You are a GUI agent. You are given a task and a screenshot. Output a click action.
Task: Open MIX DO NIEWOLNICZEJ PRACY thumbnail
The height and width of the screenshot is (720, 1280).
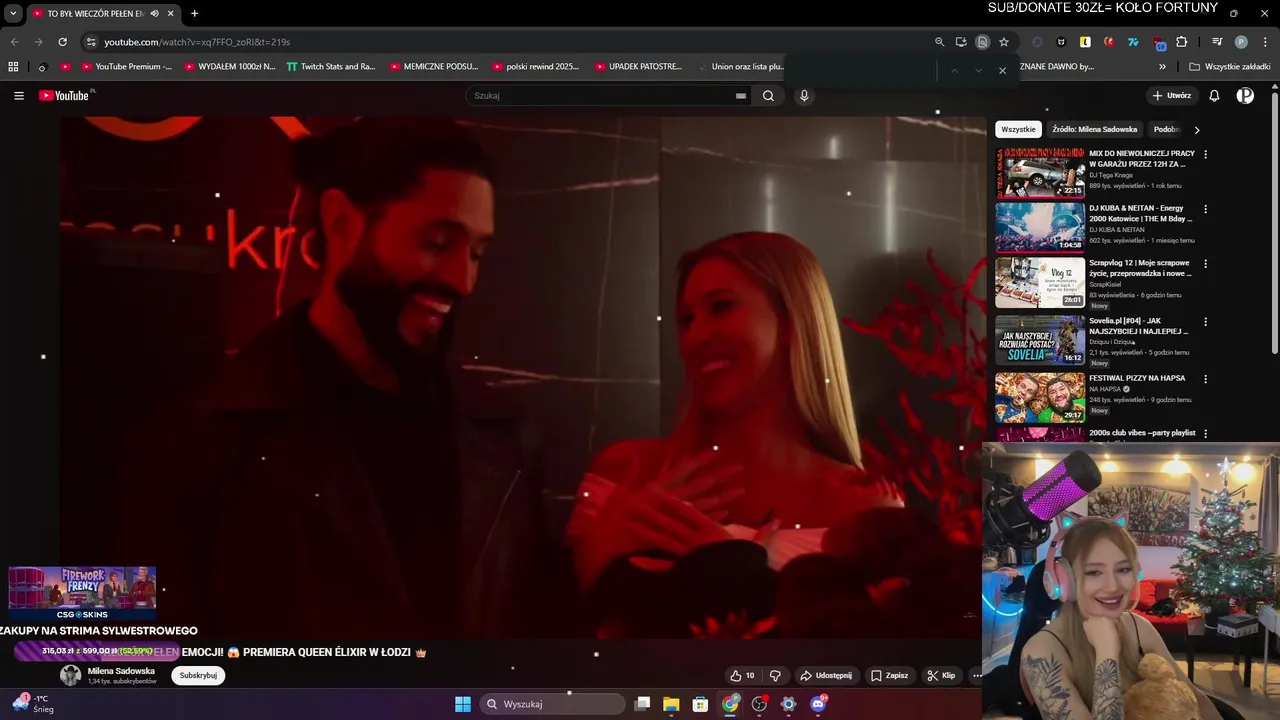pyautogui.click(x=1040, y=172)
